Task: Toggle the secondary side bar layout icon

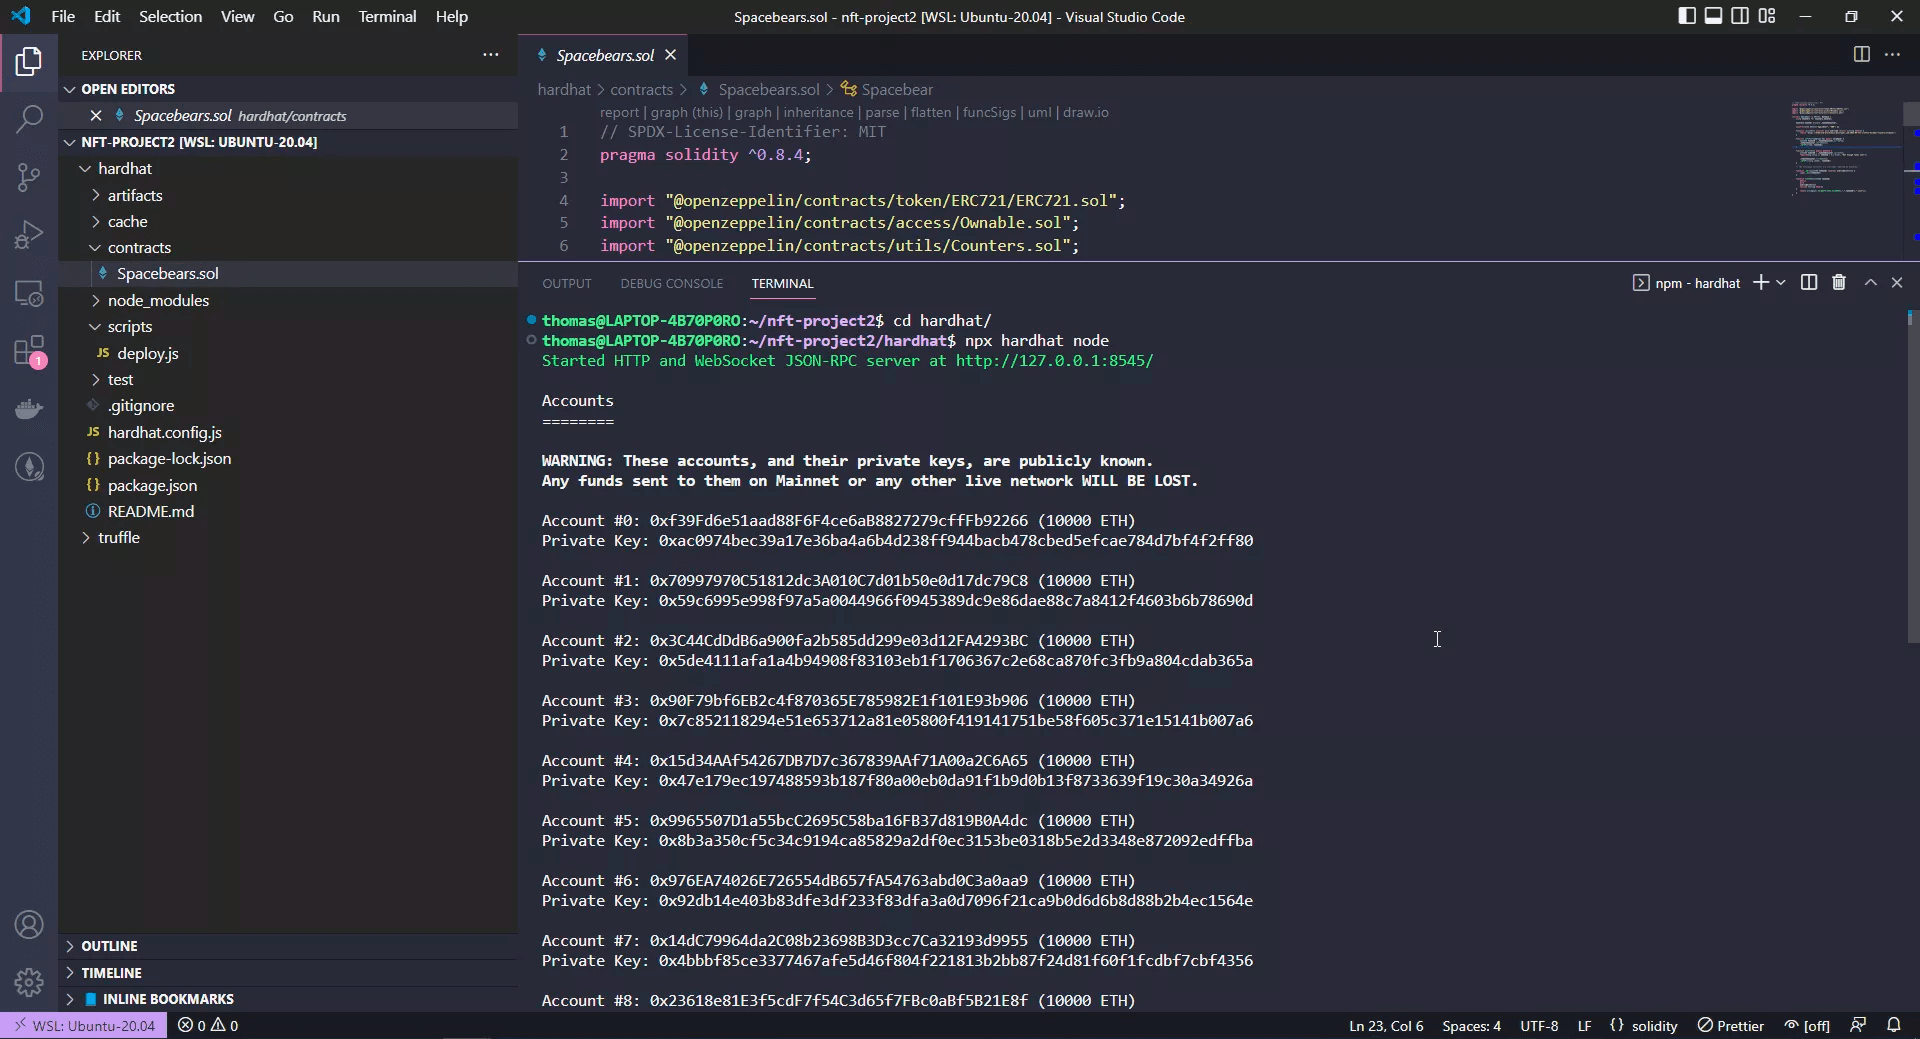Action: coord(1740,16)
